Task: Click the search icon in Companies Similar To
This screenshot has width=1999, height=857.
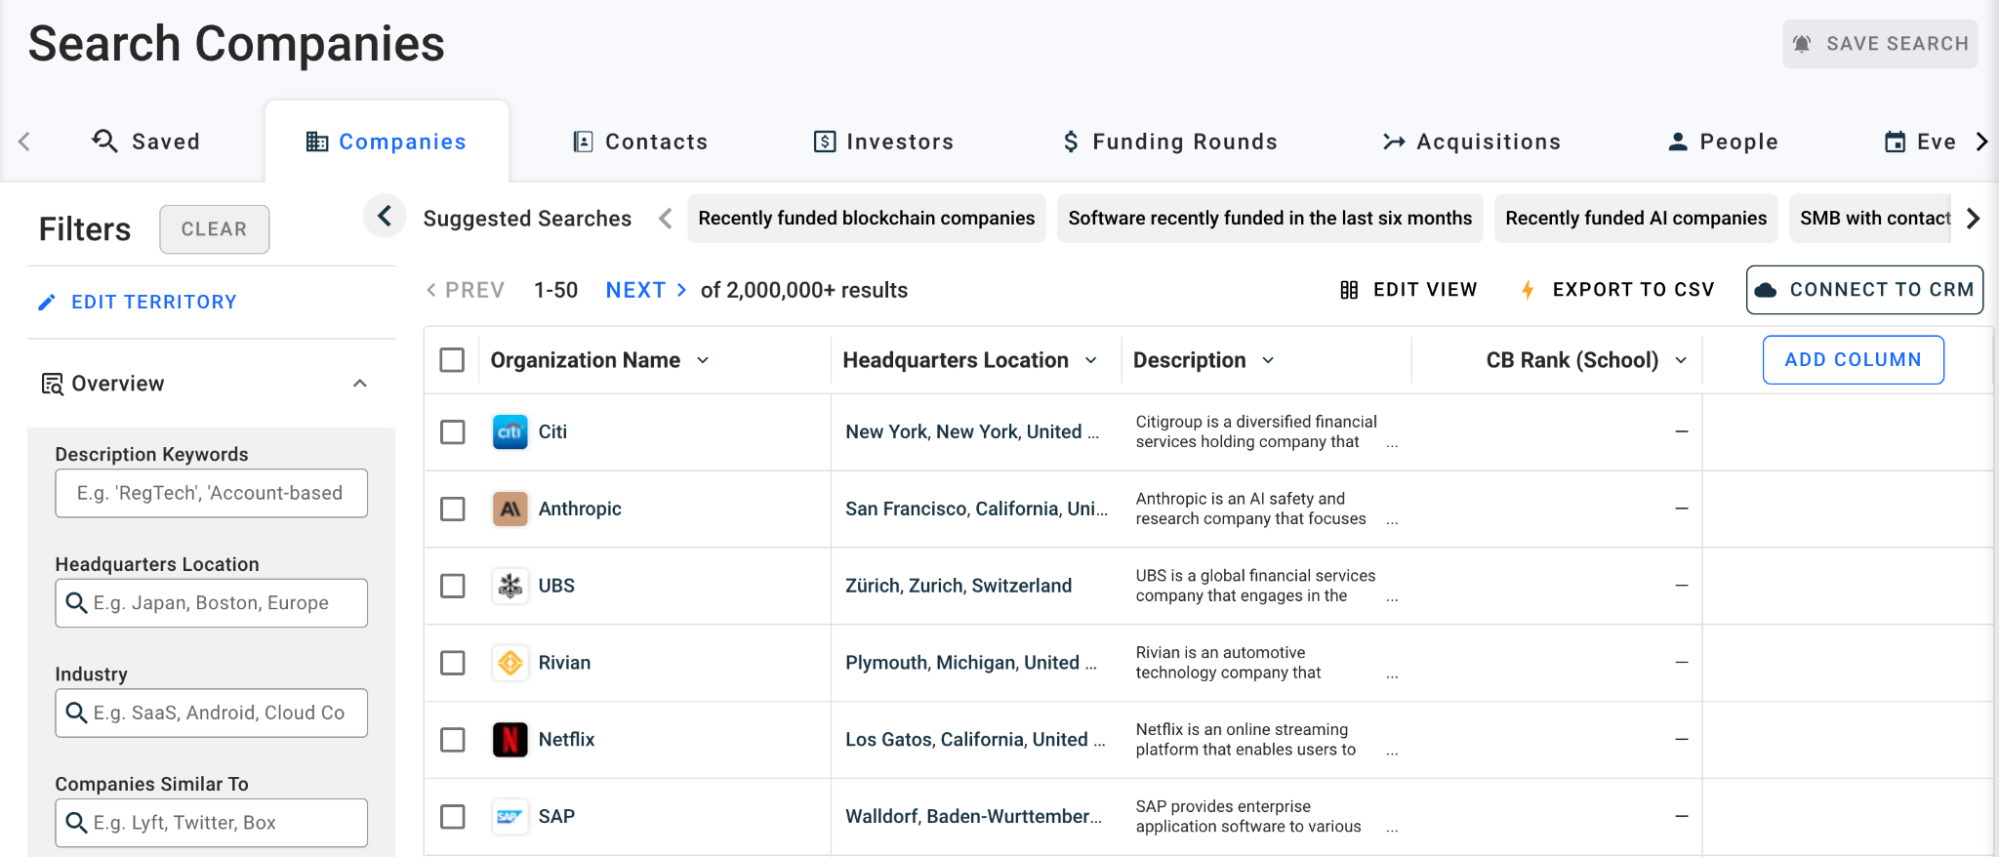Action: [76, 823]
